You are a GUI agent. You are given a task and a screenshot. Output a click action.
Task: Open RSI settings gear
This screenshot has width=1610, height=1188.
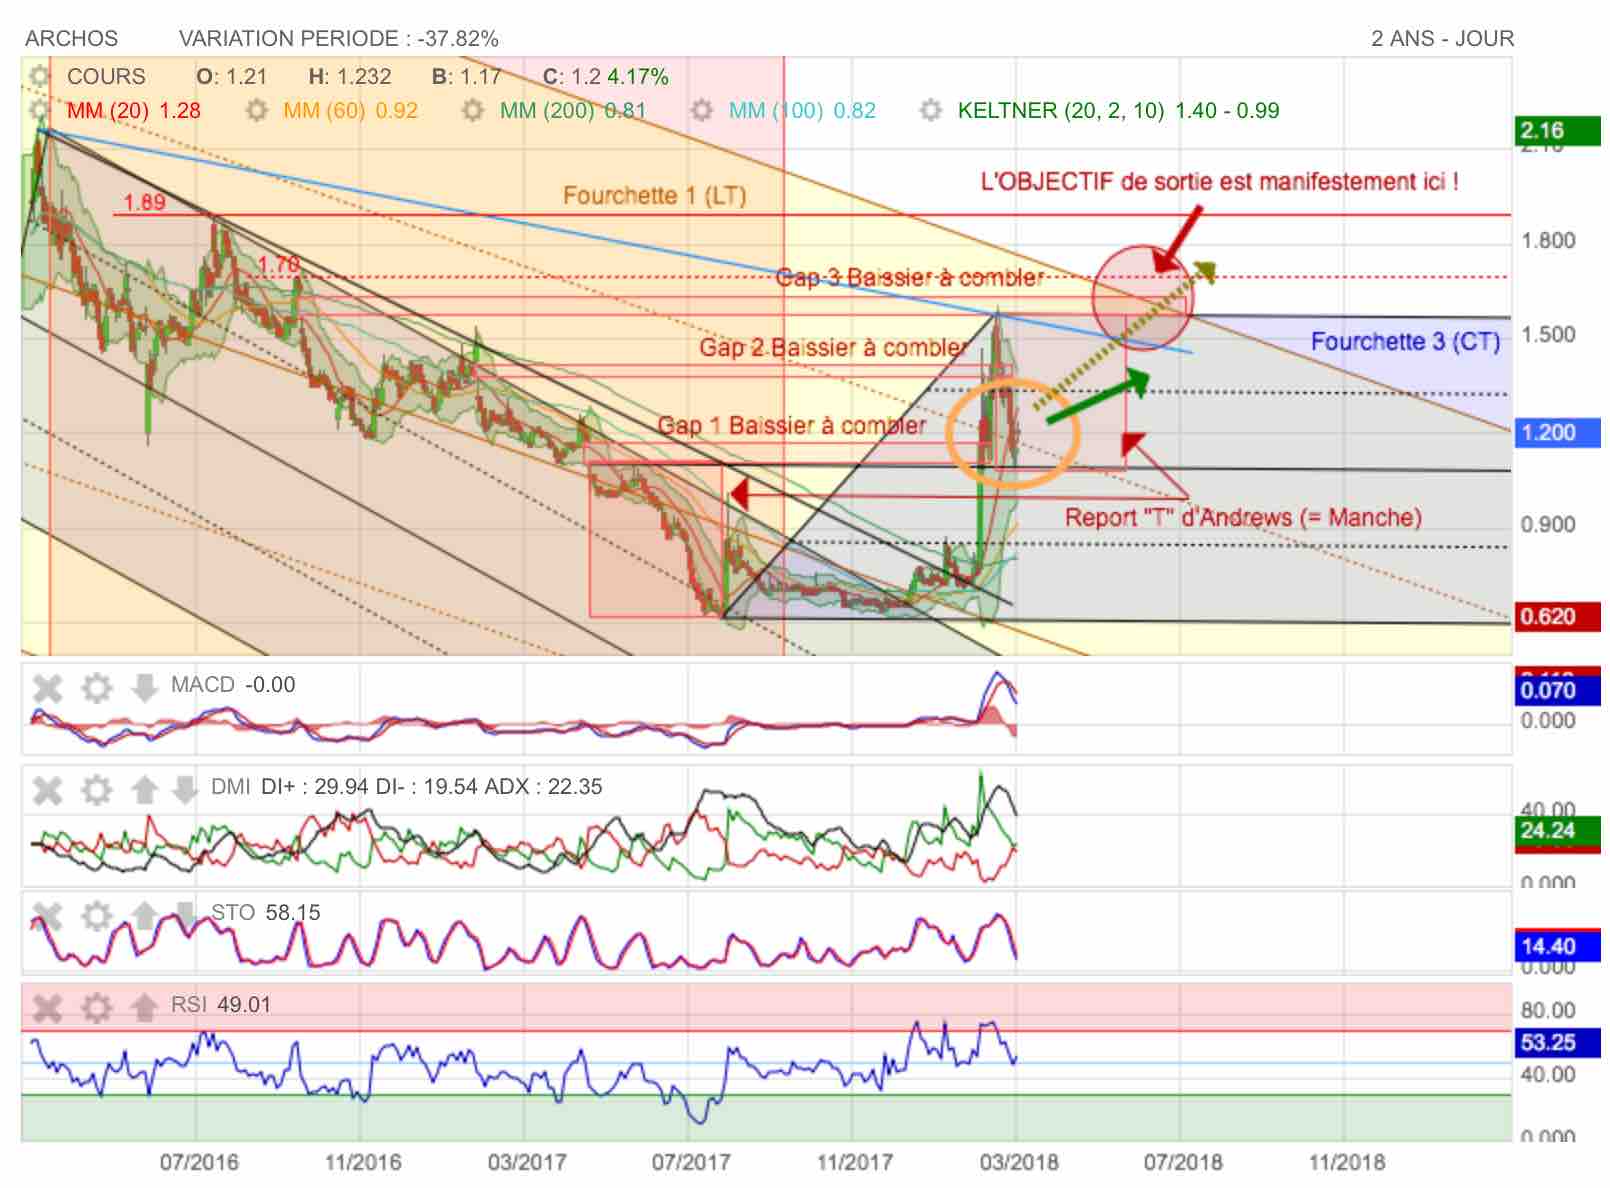pos(96,1007)
